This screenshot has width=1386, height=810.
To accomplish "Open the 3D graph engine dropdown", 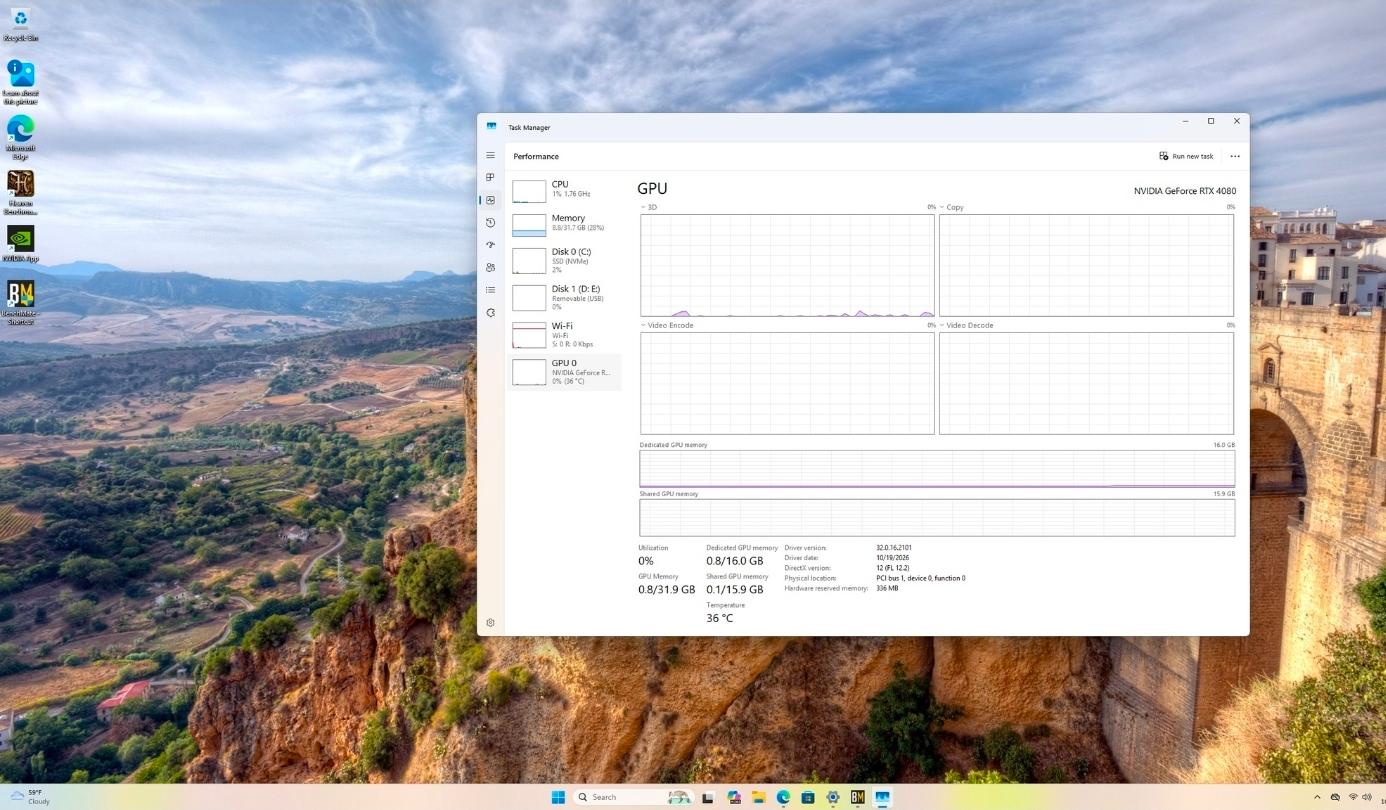I will click(x=648, y=207).
